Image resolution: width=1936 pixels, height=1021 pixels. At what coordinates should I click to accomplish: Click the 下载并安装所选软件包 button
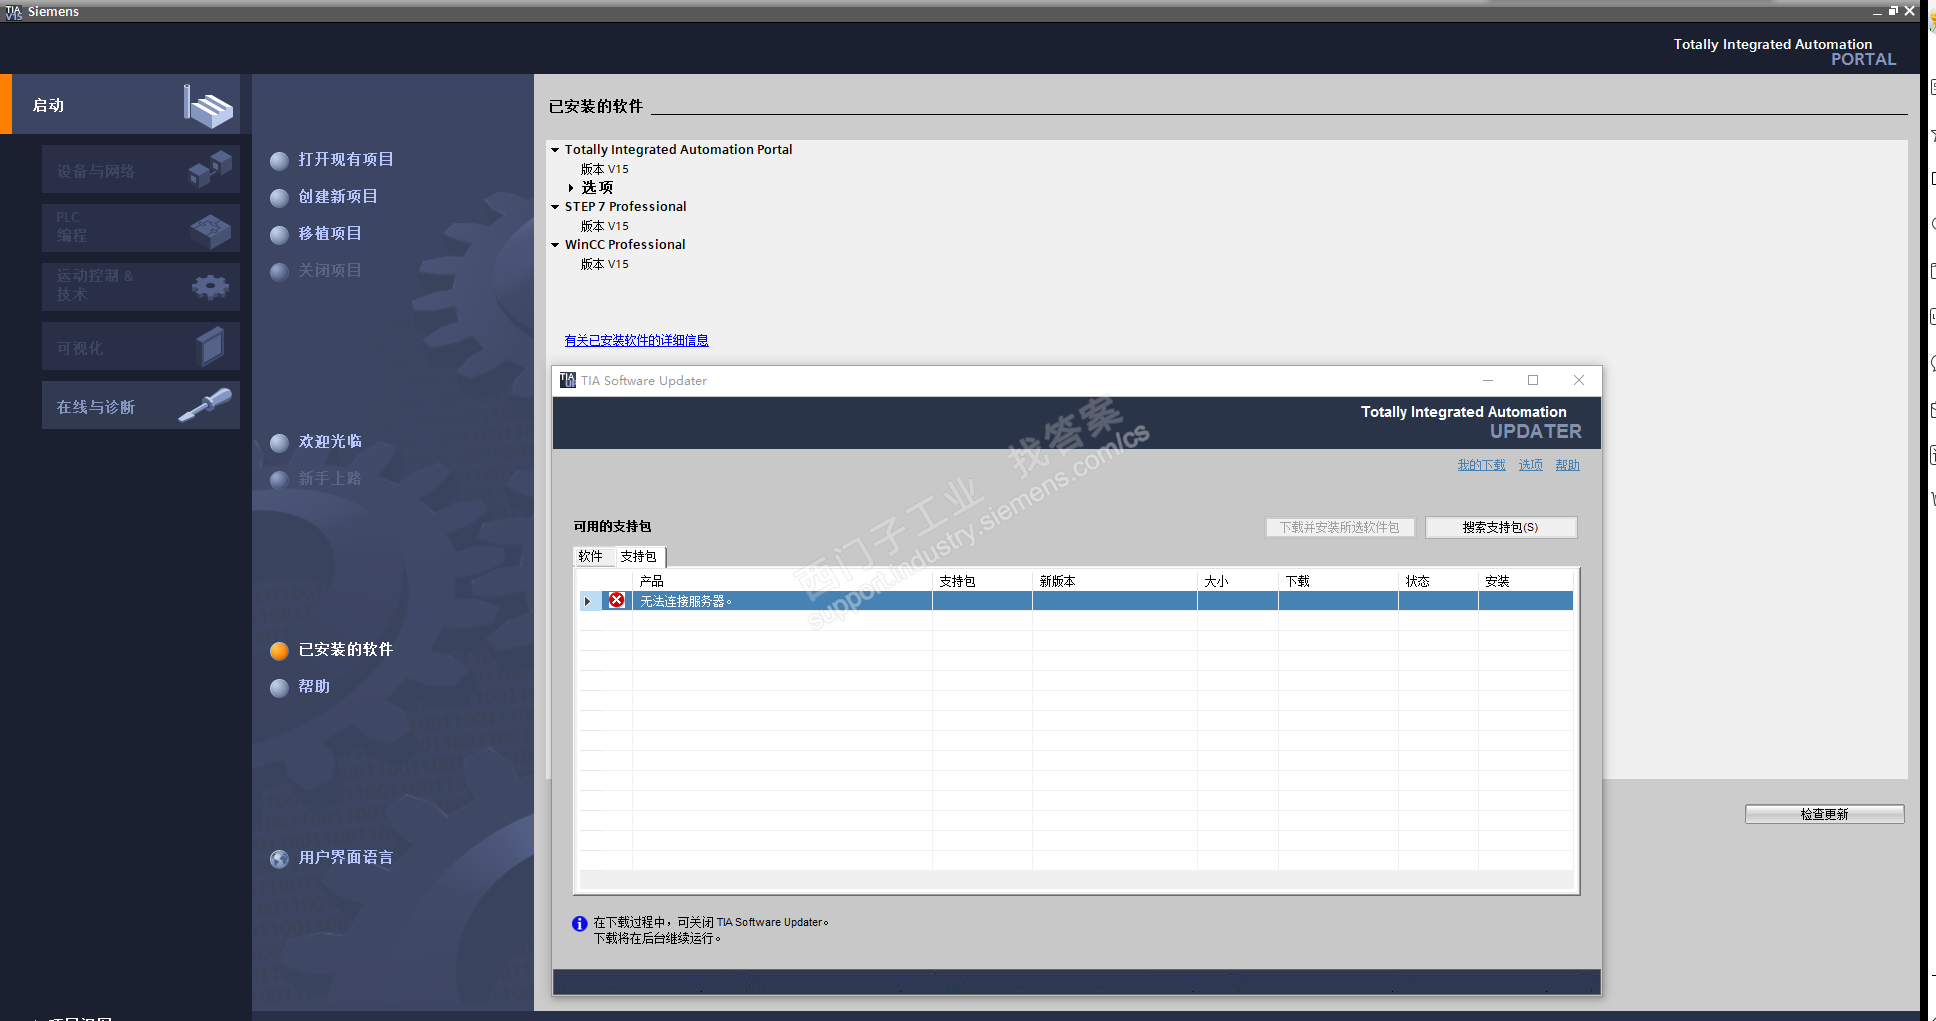(x=1340, y=527)
